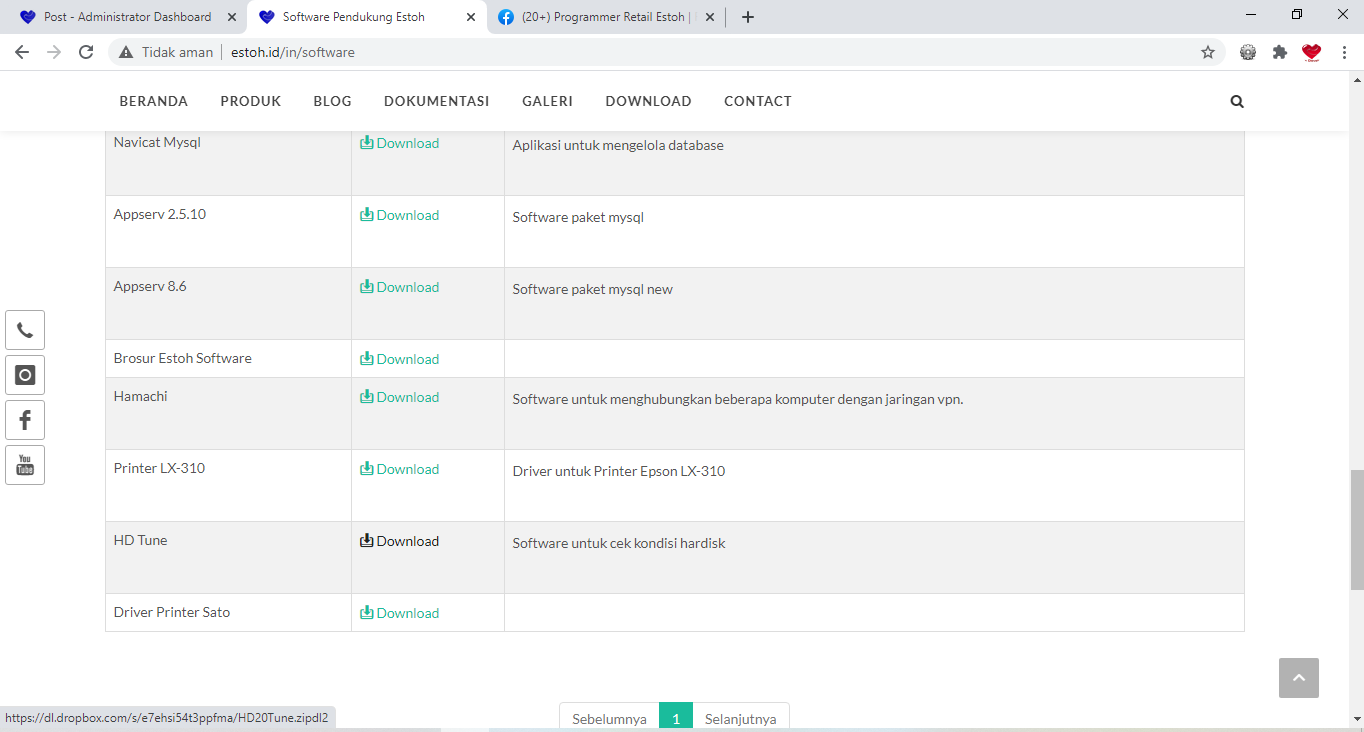Screen dimensions: 1364x732
Task: Click text 'Software paket mysql new'
Action: 593,289
